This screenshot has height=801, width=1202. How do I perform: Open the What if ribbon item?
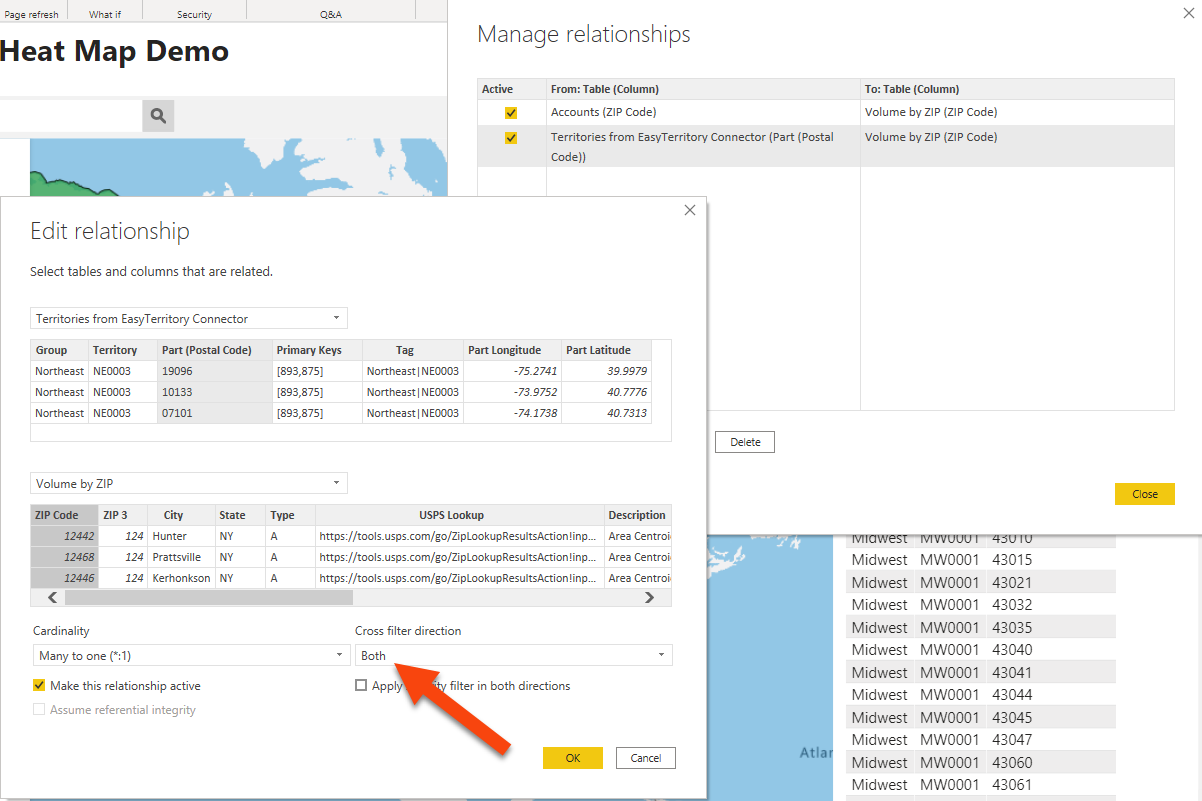105,14
